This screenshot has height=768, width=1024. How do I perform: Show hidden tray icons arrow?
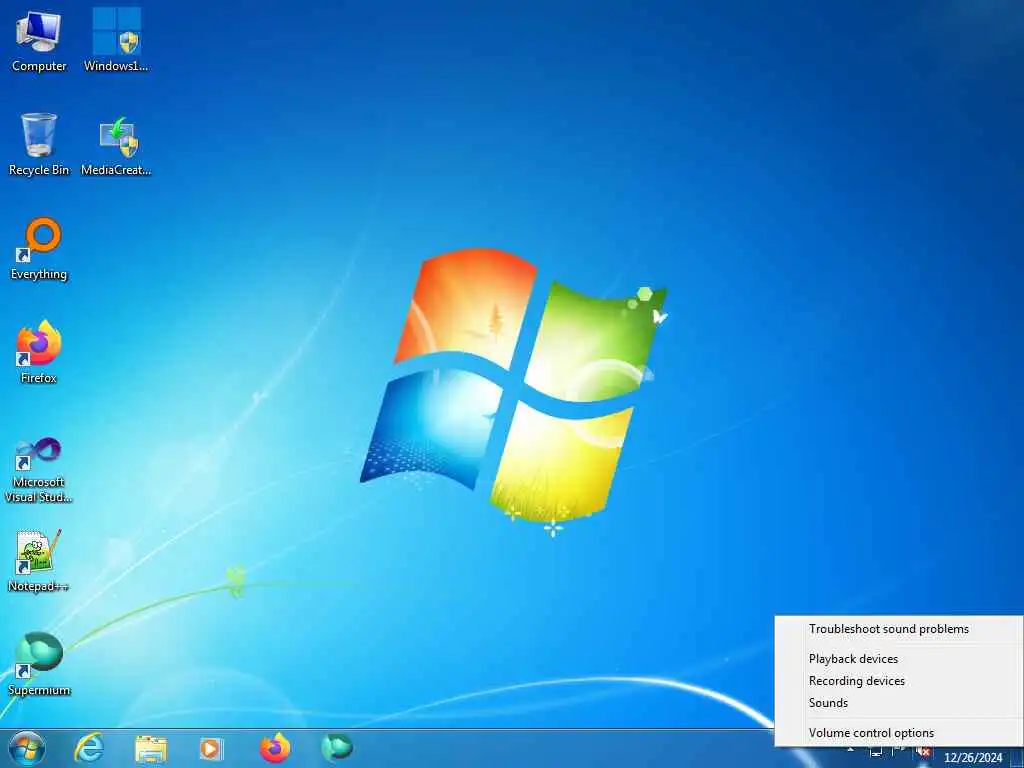pos(851,751)
